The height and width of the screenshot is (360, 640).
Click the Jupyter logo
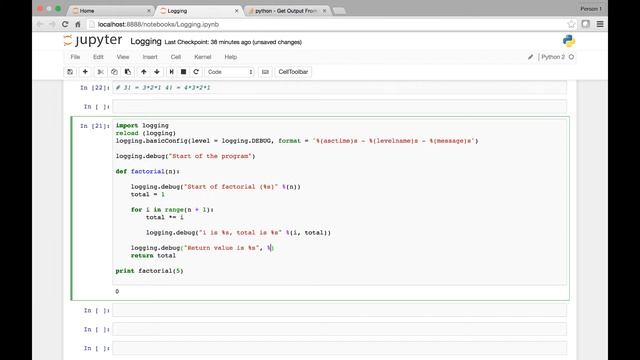(x=93, y=40)
